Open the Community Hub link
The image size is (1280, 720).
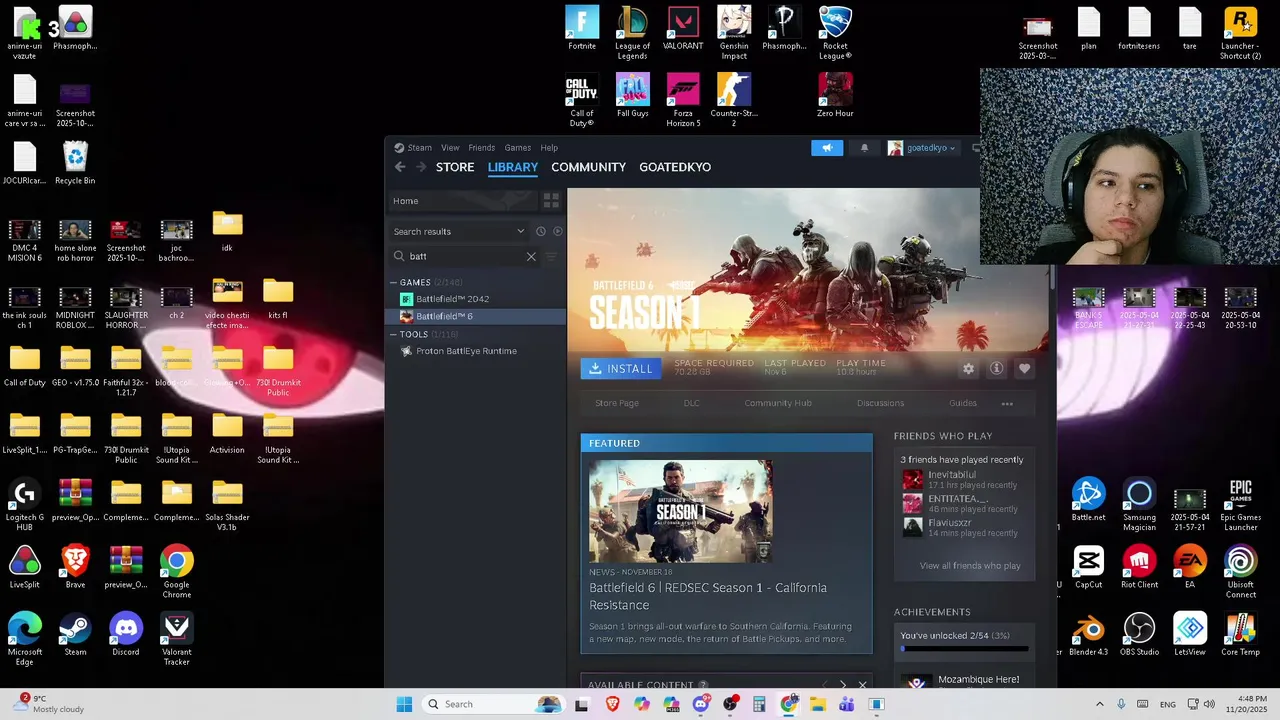(x=778, y=403)
